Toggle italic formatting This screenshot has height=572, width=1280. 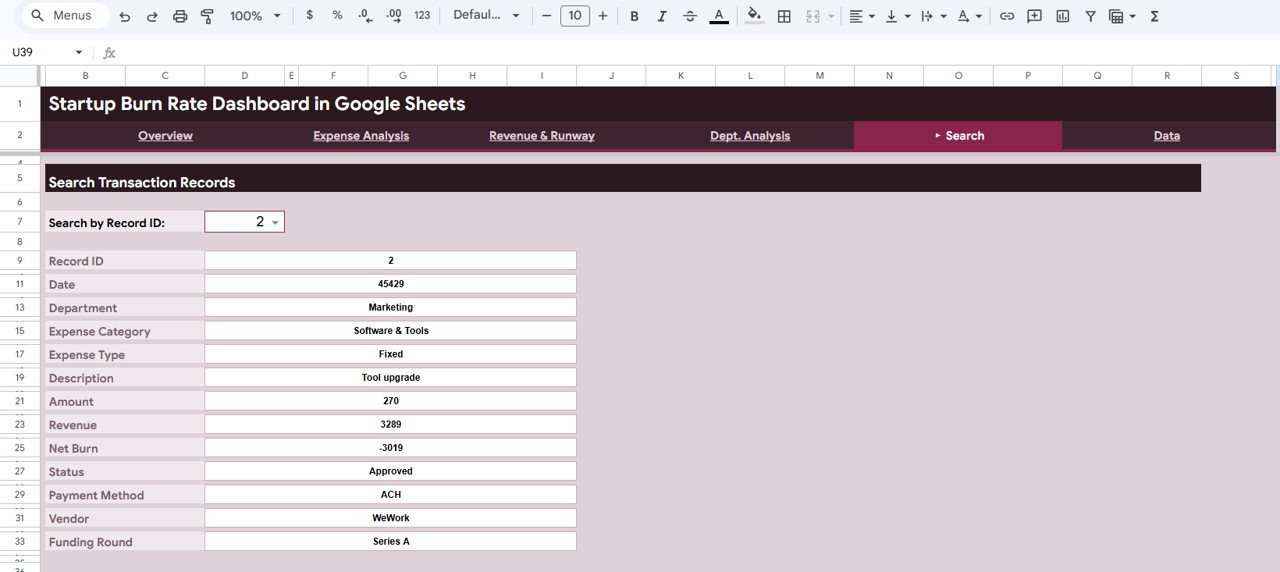[662, 16]
